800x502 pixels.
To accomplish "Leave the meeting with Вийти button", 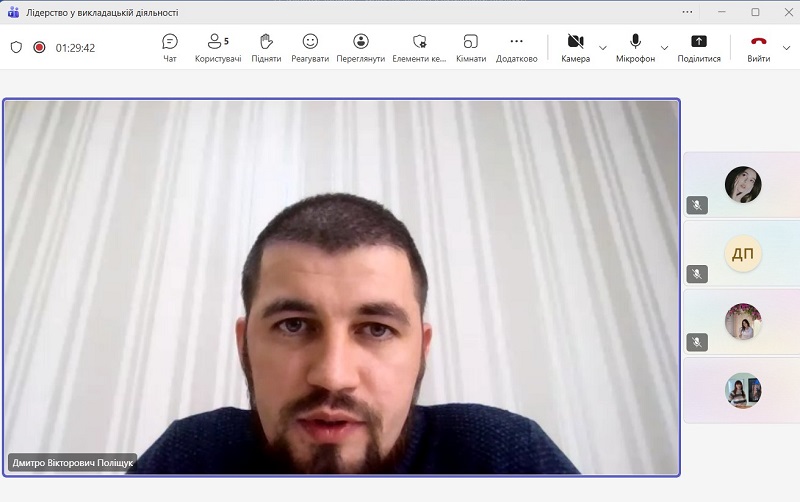I will point(758,46).
